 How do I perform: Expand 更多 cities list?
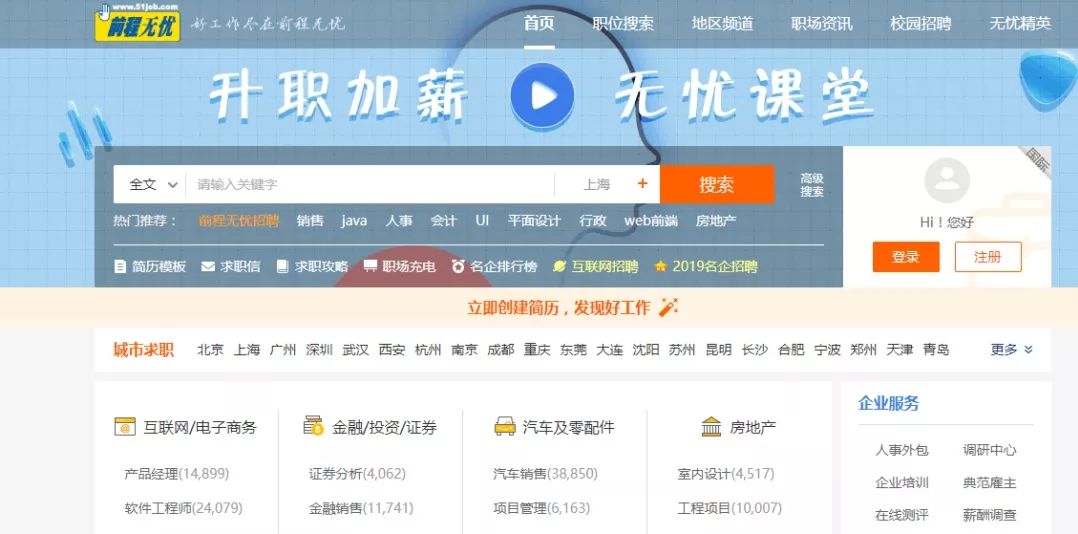pos(1011,350)
